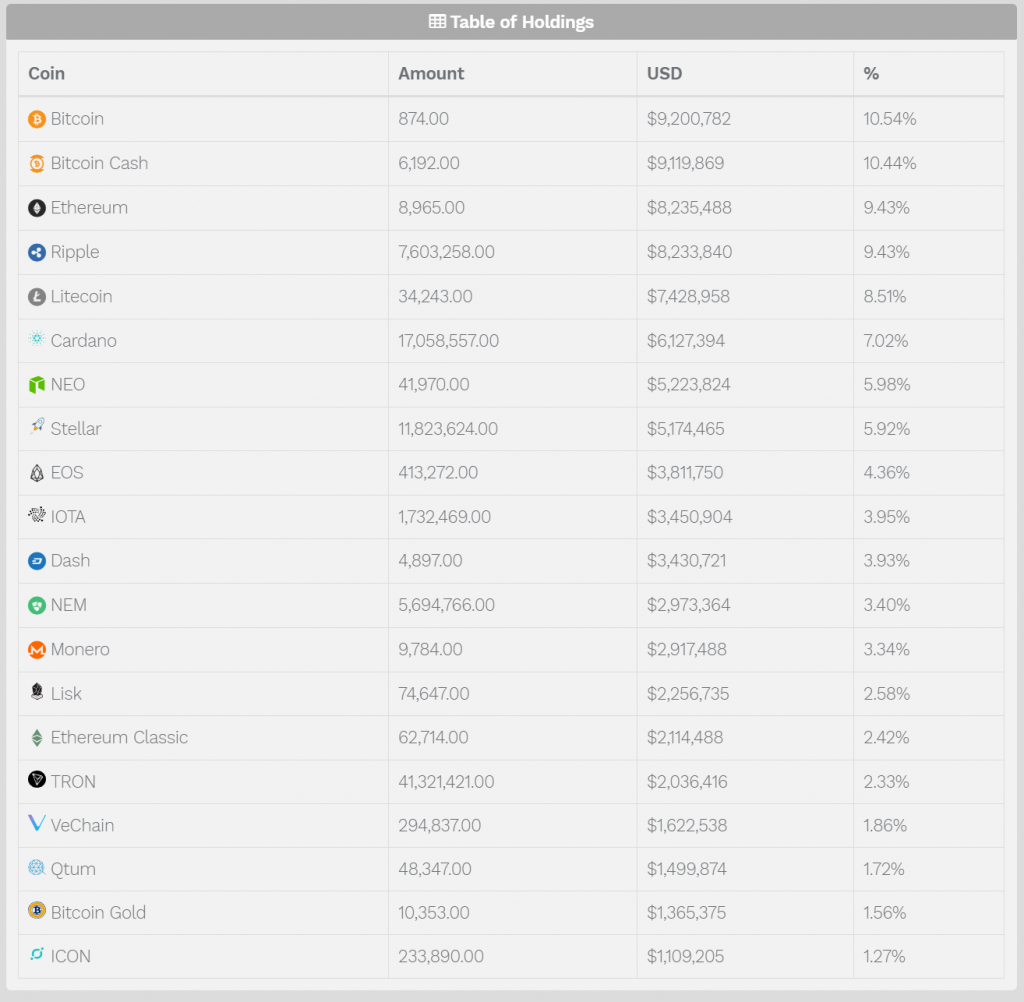Click the NEO green logo icon
This screenshot has width=1024, height=1002.
click(x=37, y=385)
